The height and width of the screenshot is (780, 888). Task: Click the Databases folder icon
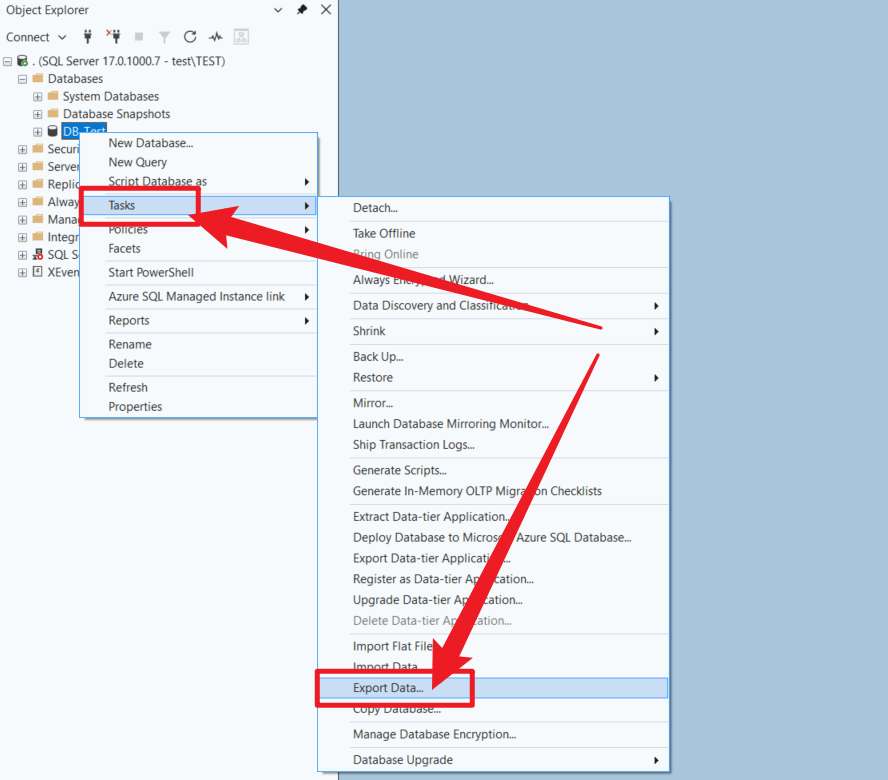[38, 78]
